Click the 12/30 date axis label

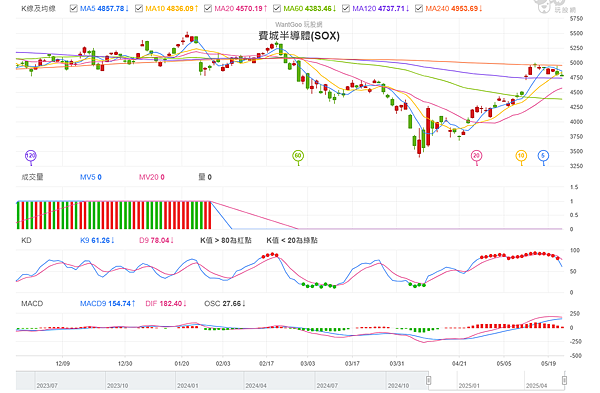(125, 363)
